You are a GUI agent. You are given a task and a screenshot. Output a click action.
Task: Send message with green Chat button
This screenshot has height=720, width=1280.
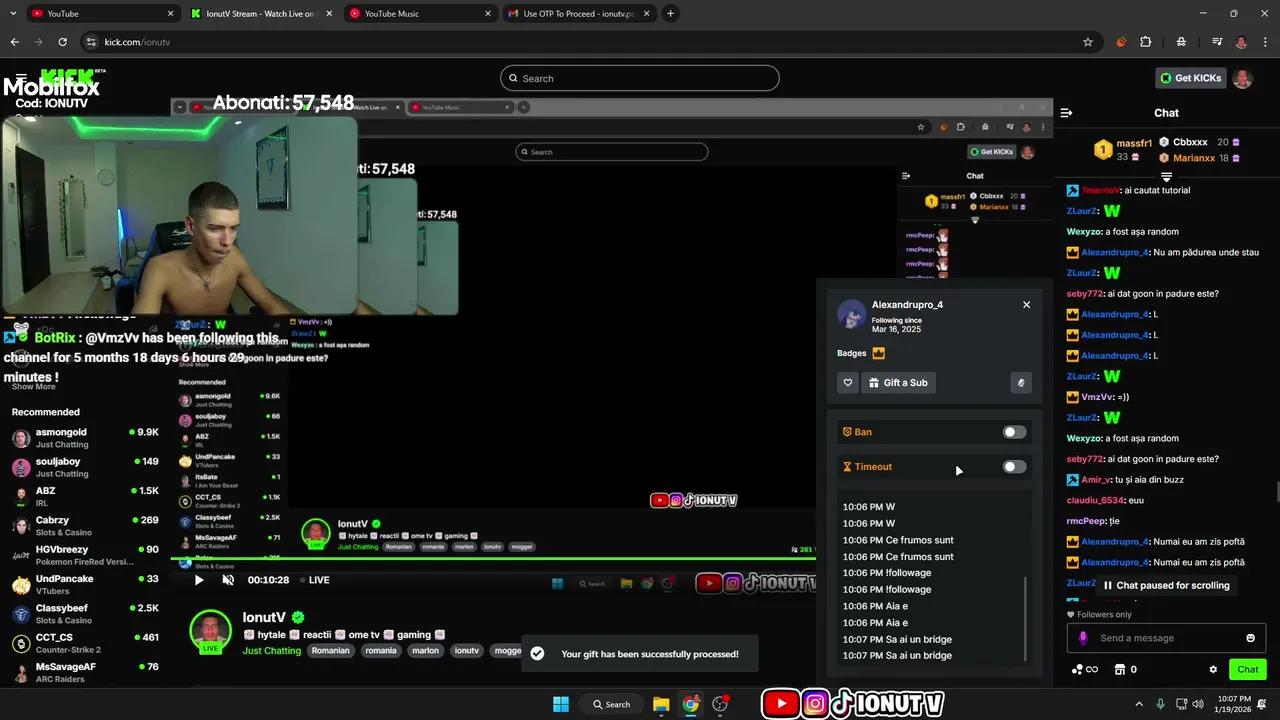(x=1247, y=669)
